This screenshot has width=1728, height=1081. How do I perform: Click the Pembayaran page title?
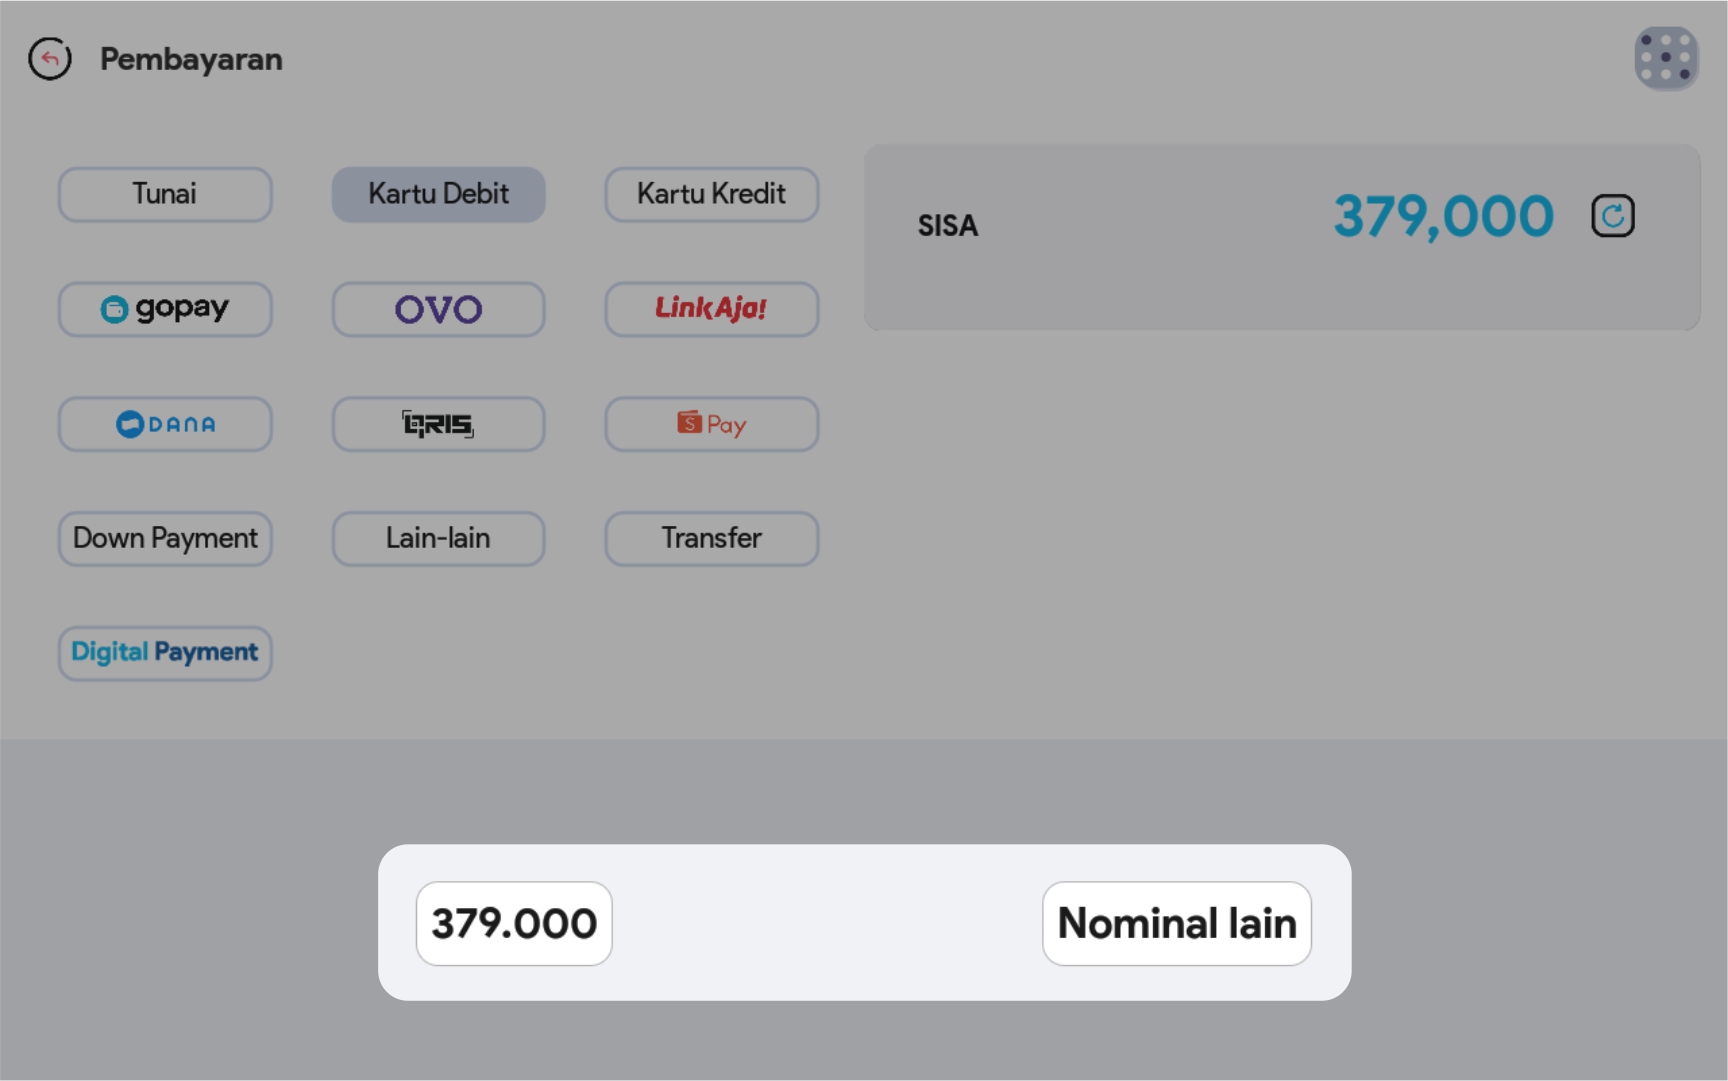[x=191, y=59]
